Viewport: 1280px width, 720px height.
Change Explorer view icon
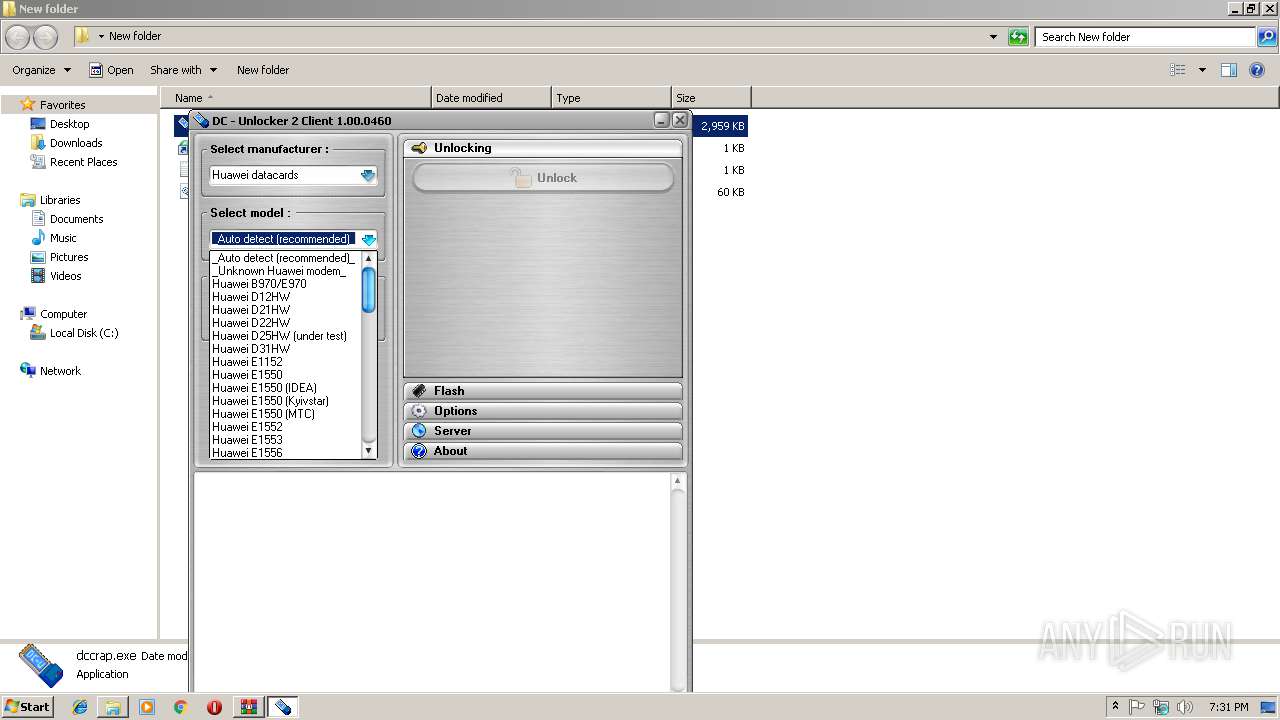pos(1178,70)
